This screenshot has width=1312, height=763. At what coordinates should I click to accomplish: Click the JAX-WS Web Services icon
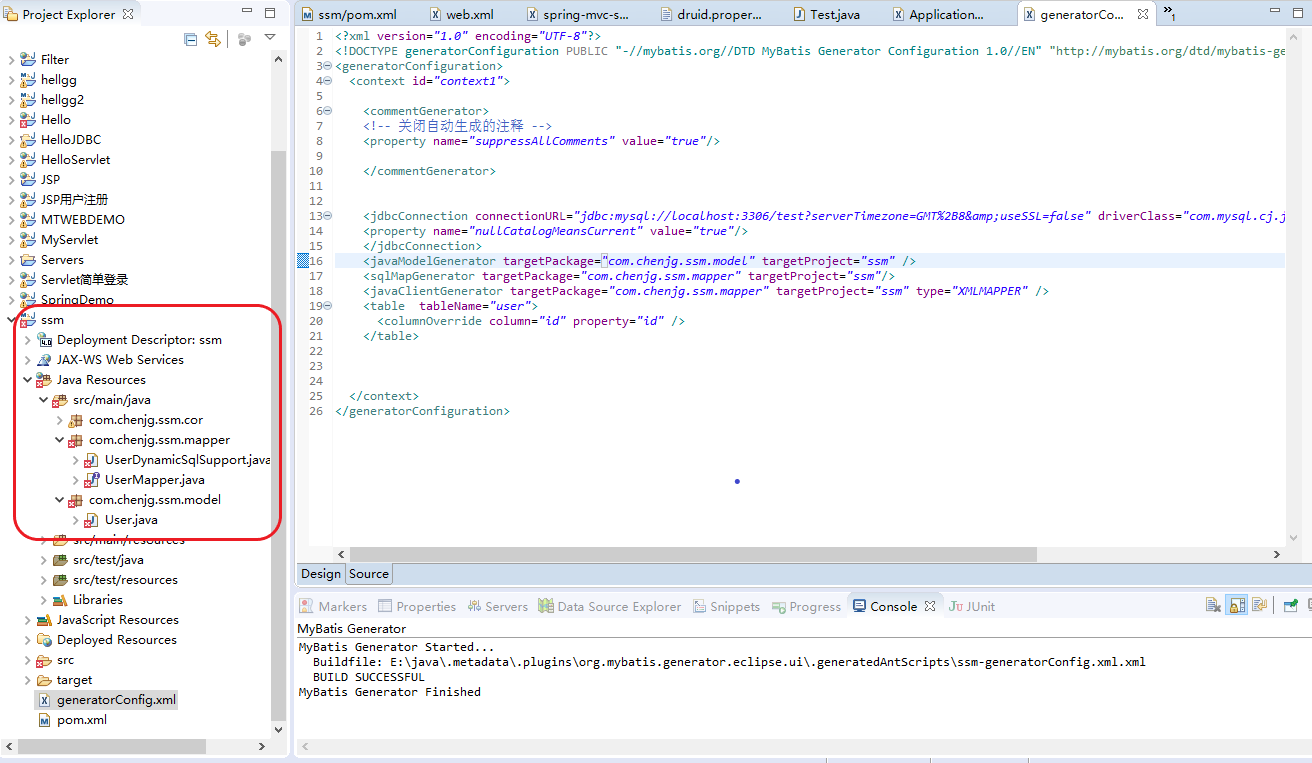click(x=44, y=359)
